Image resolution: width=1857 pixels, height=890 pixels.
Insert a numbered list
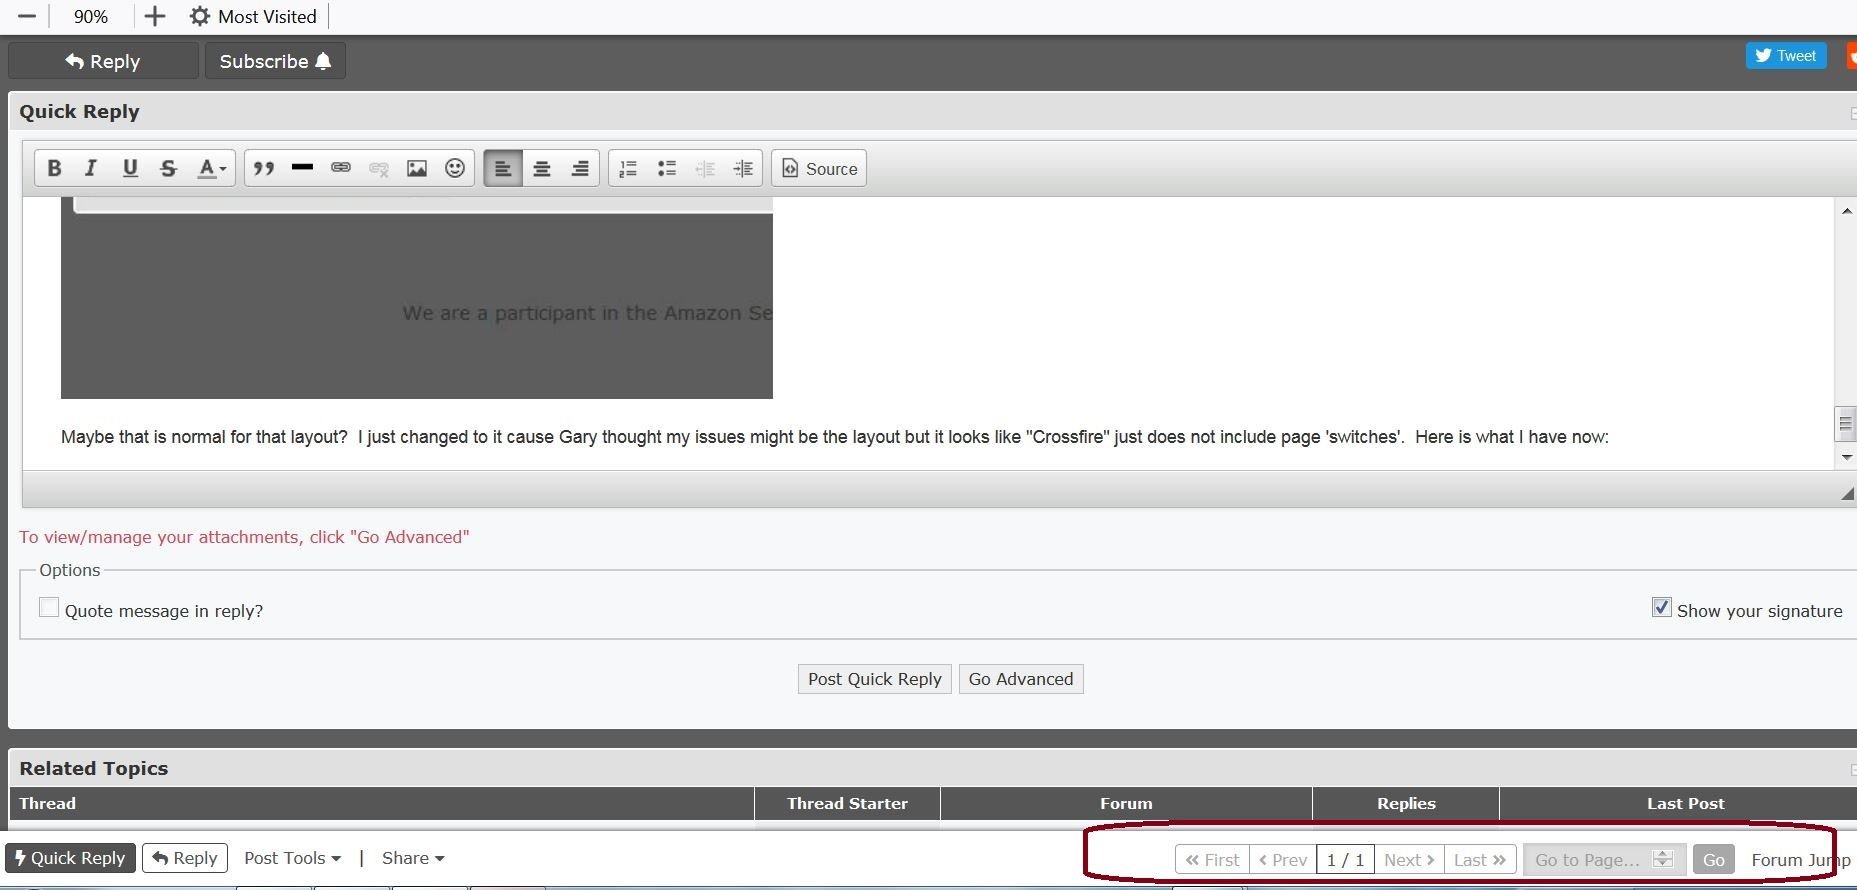(628, 168)
